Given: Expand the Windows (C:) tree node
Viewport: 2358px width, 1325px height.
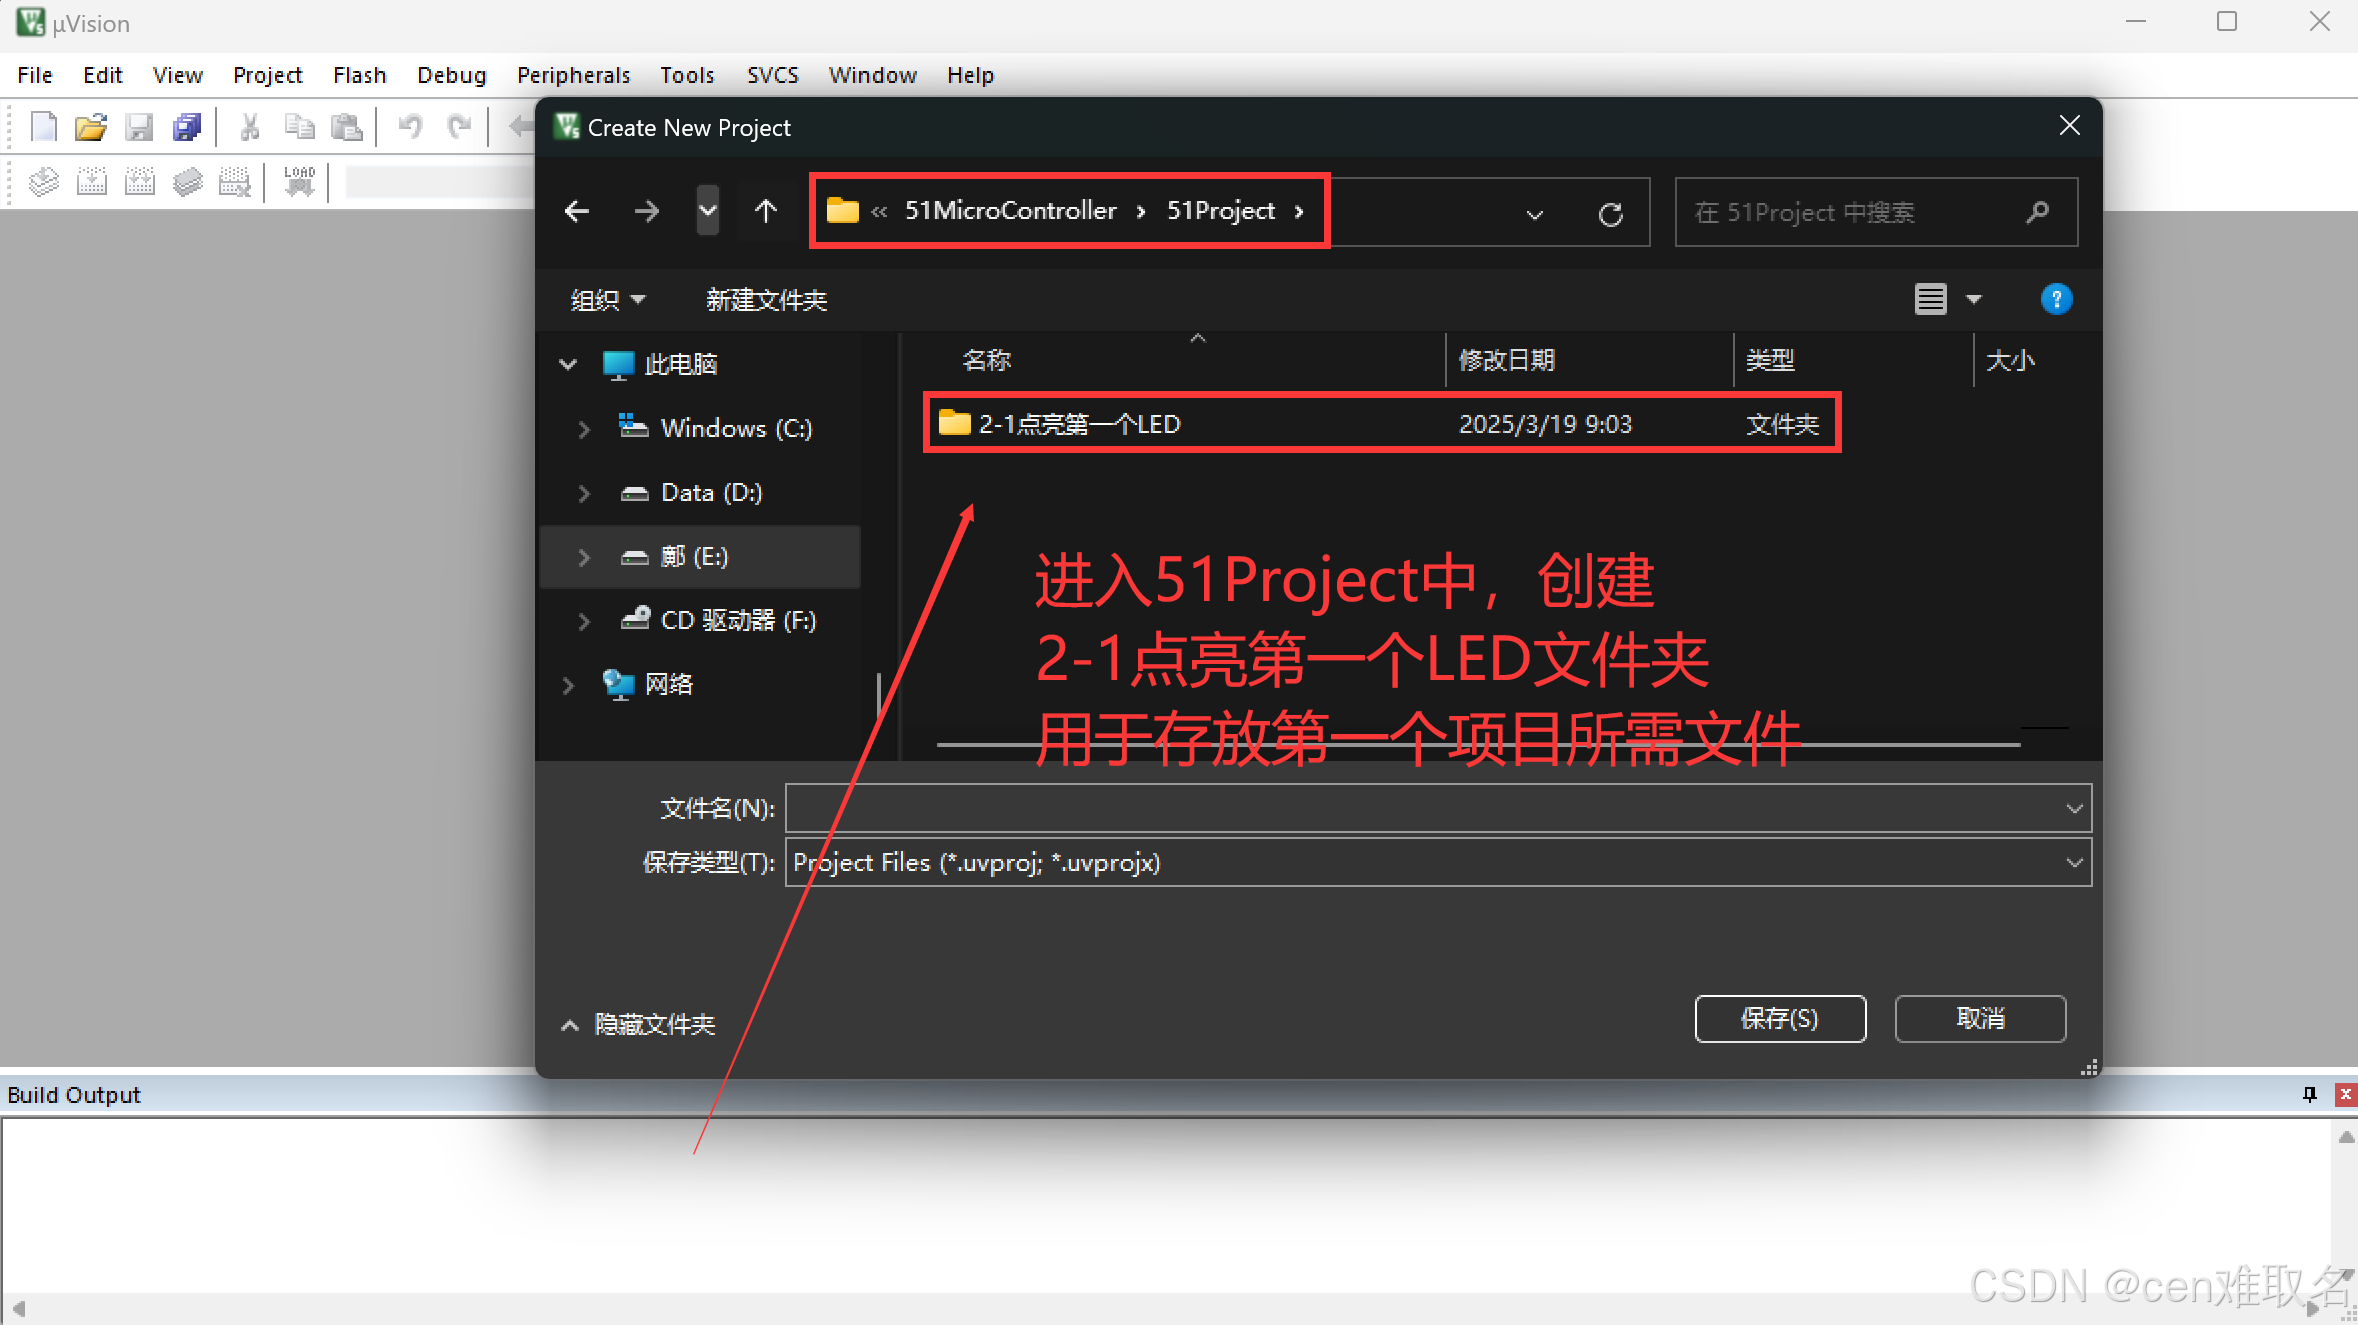Looking at the screenshot, I should click(x=584, y=429).
